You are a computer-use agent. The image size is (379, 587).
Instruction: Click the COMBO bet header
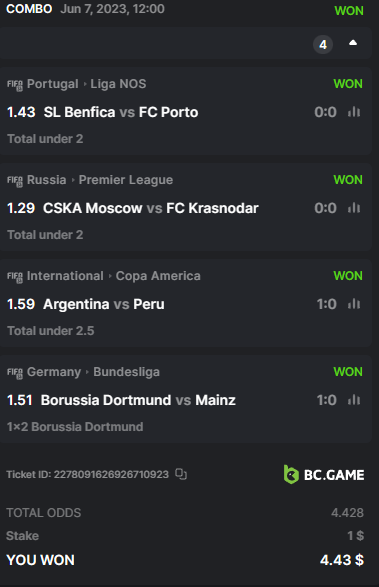29,9
